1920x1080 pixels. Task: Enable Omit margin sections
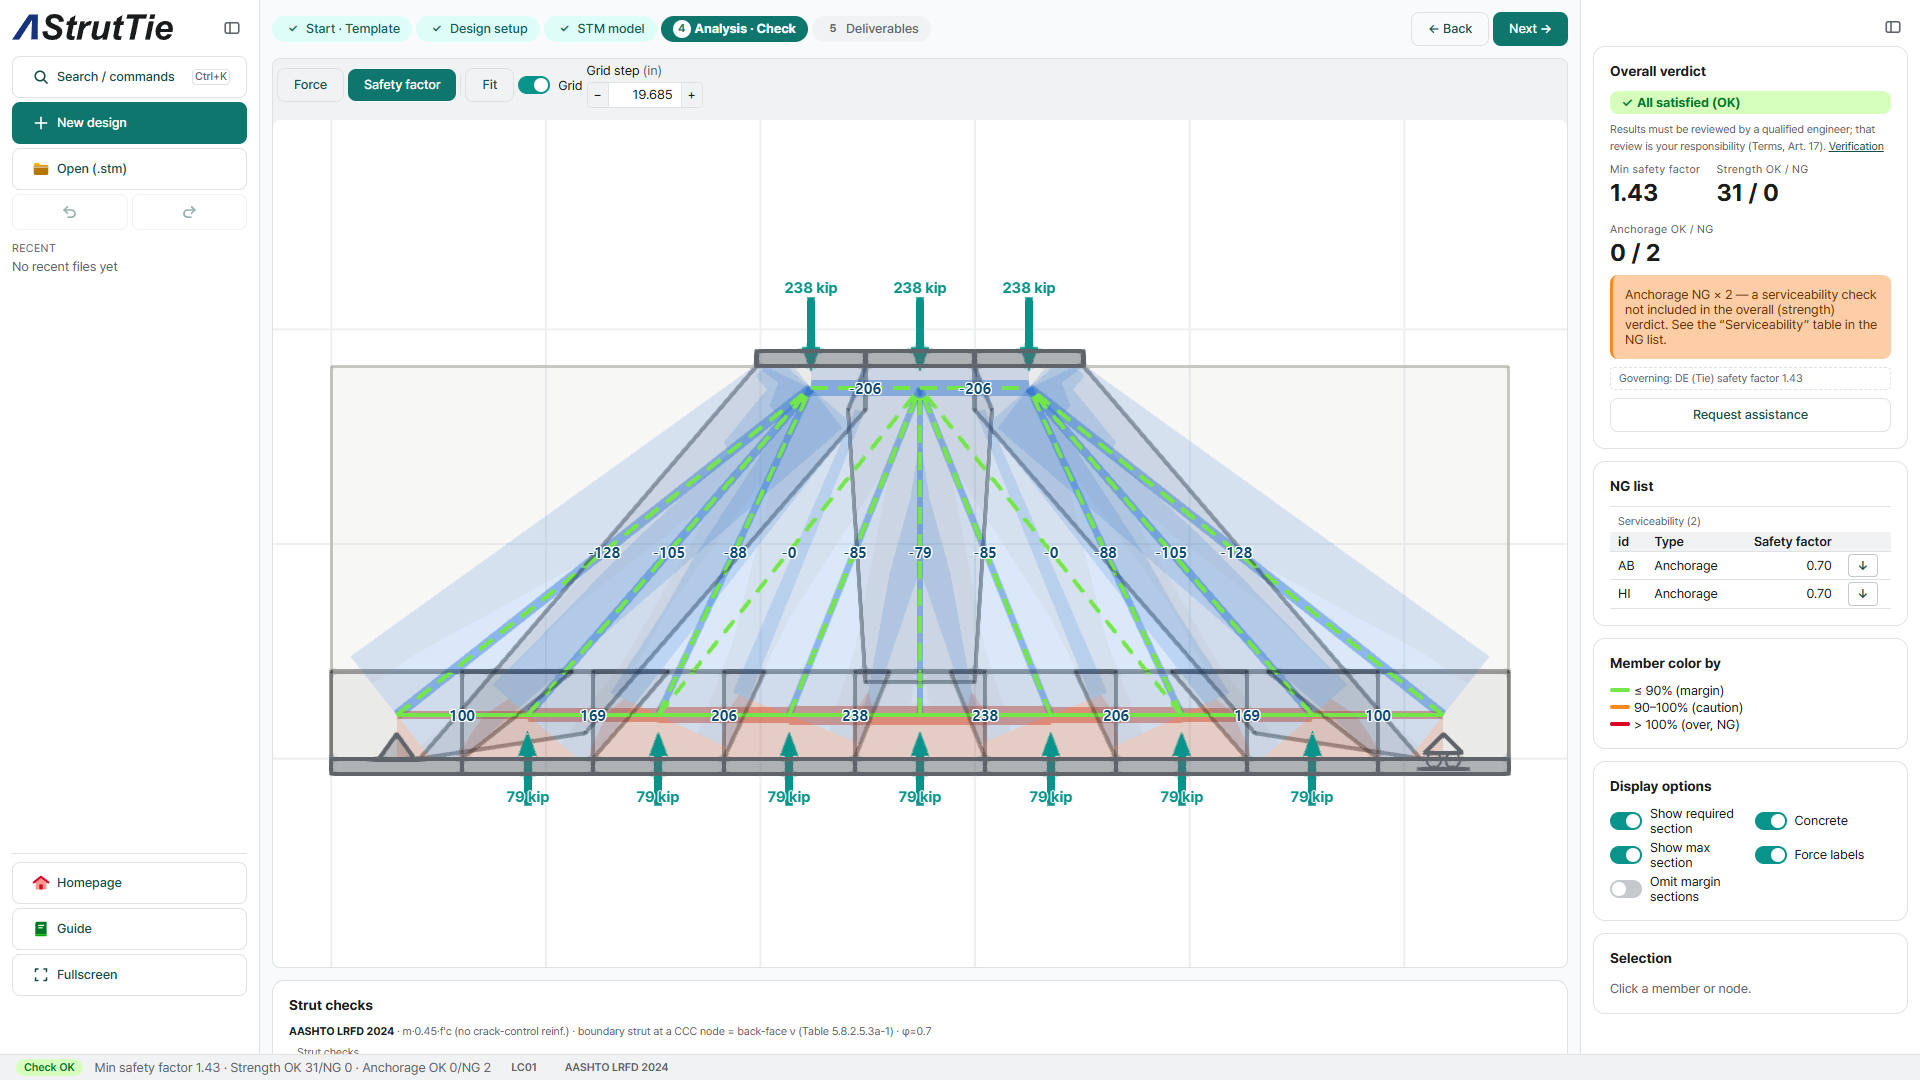1626,889
